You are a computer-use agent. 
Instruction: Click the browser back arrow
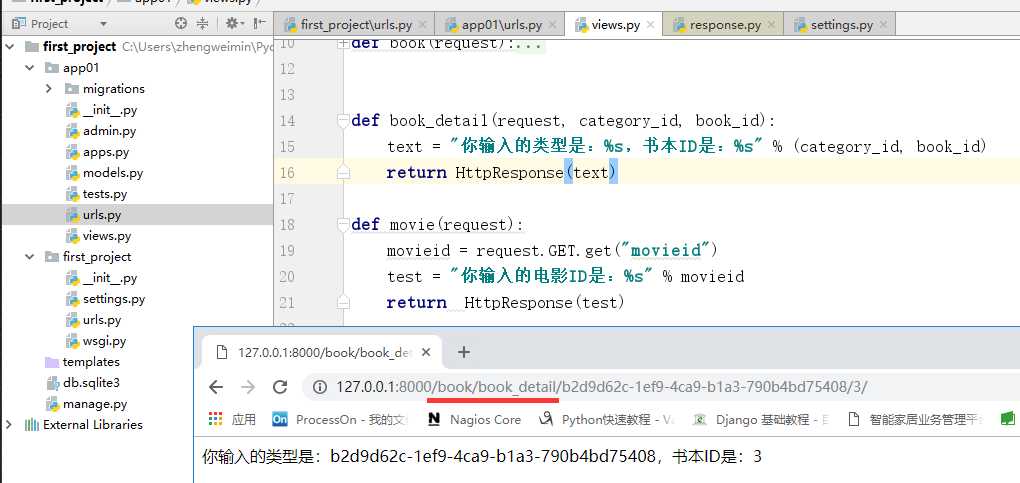pos(216,387)
